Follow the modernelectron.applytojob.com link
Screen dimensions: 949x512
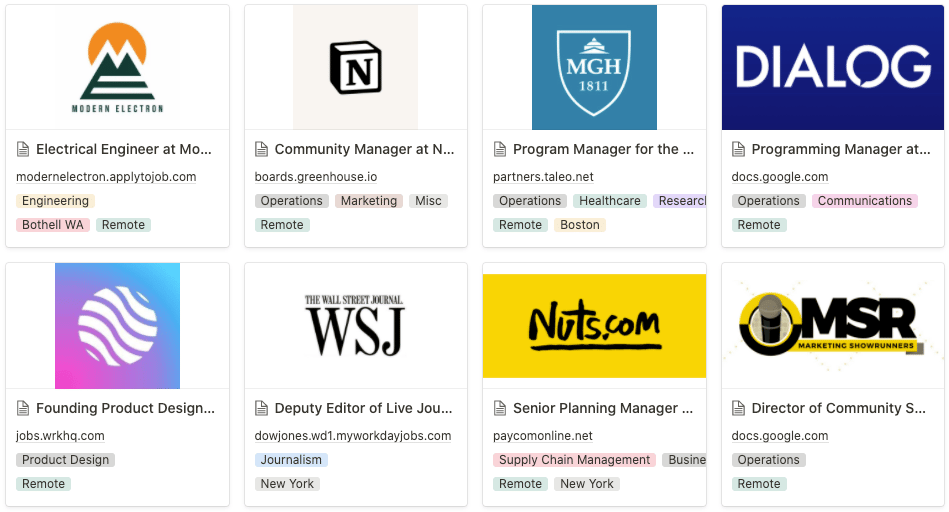pyautogui.click(x=106, y=177)
